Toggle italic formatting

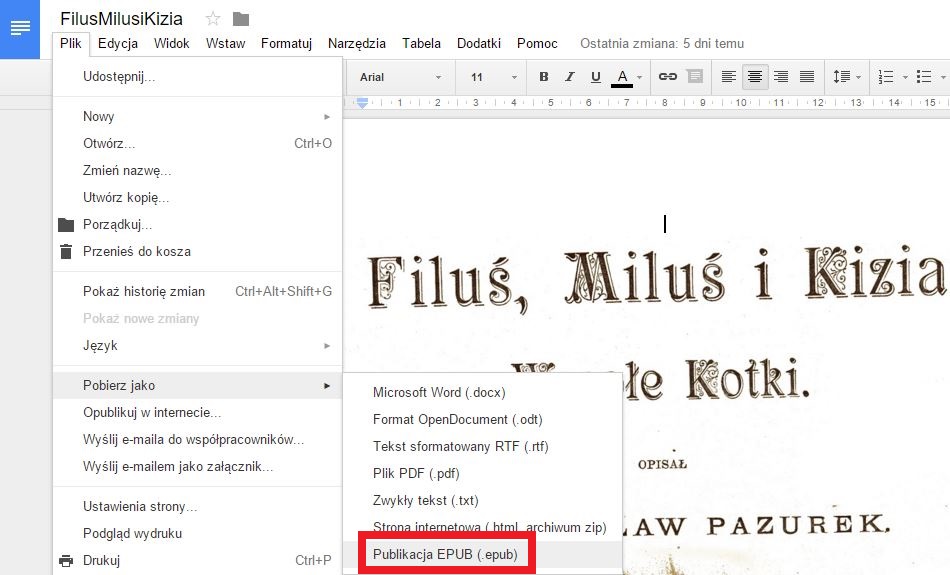[x=570, y=77]
